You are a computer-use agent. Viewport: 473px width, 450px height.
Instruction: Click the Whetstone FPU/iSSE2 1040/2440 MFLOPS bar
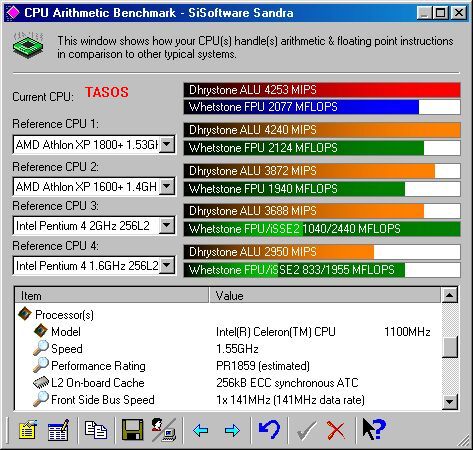point(322,229)
